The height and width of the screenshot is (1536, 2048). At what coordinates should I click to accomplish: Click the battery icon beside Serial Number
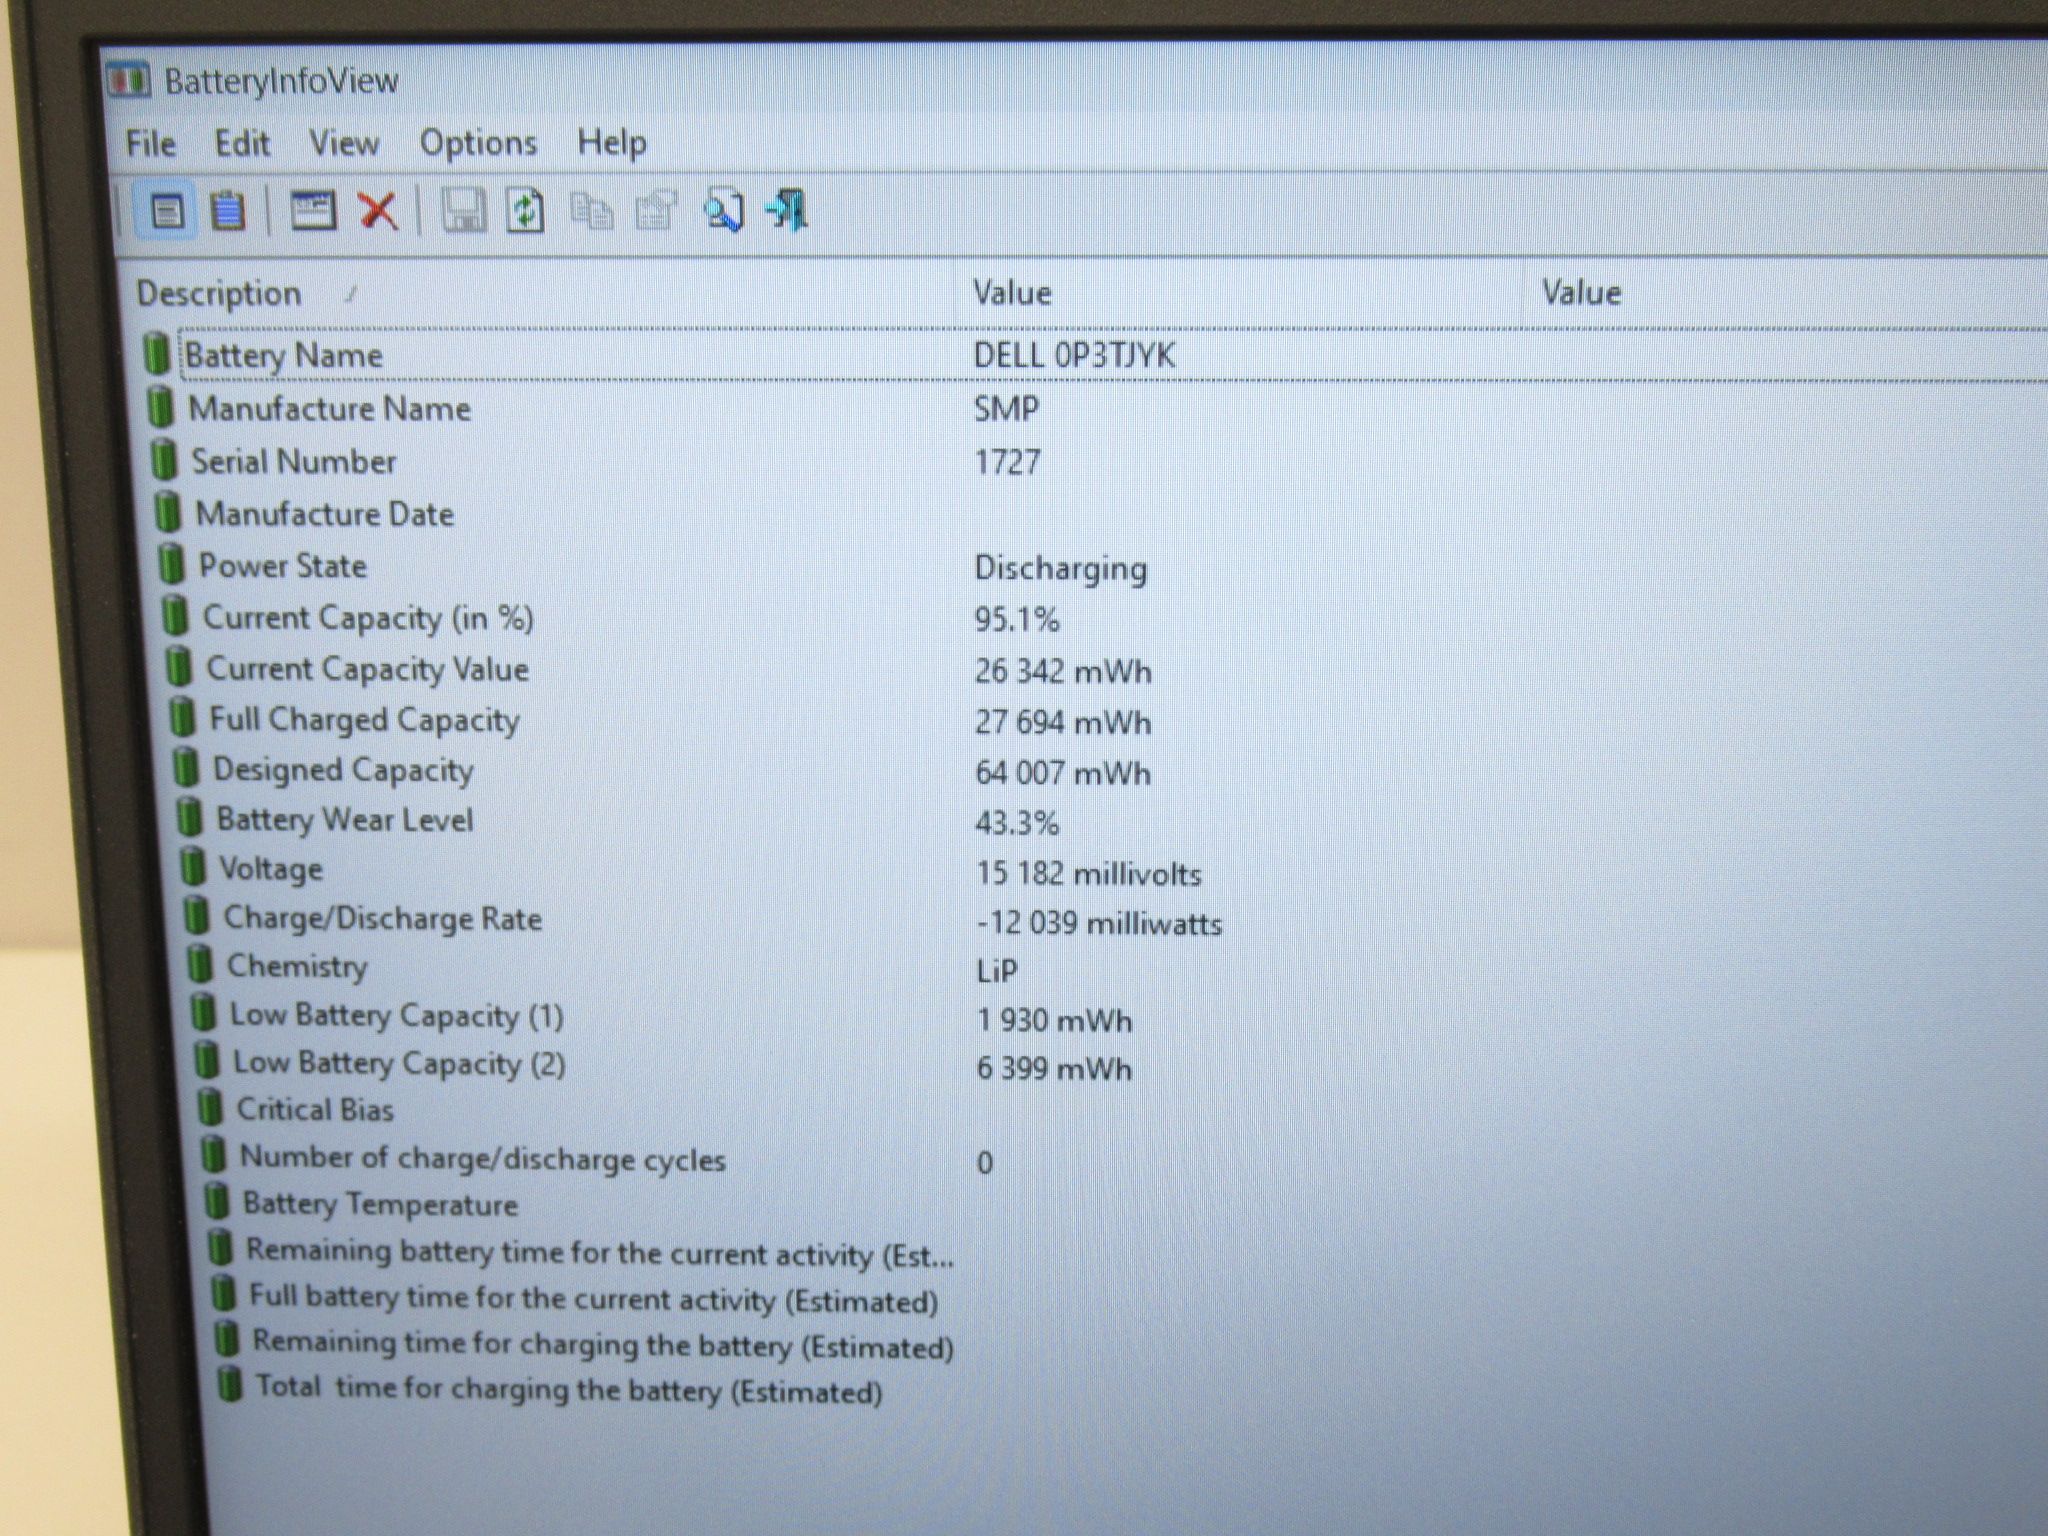coord(163,461)
